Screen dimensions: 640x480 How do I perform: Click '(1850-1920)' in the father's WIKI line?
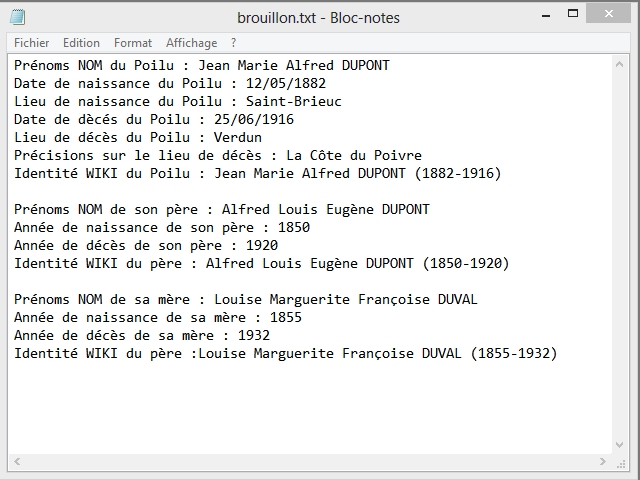pyautogui.click(x=466, y=263)
